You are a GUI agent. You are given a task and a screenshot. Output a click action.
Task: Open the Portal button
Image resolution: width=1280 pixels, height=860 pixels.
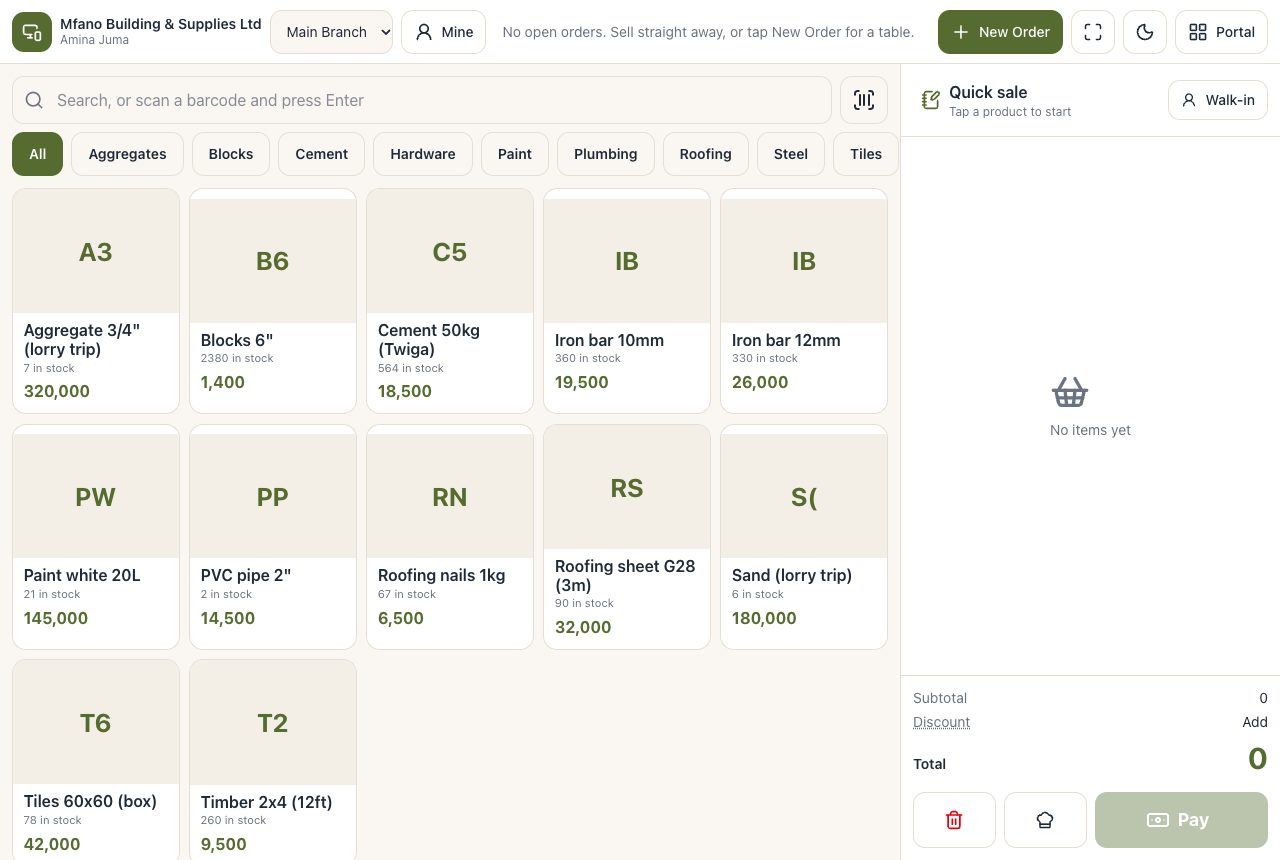point(1221,32)
